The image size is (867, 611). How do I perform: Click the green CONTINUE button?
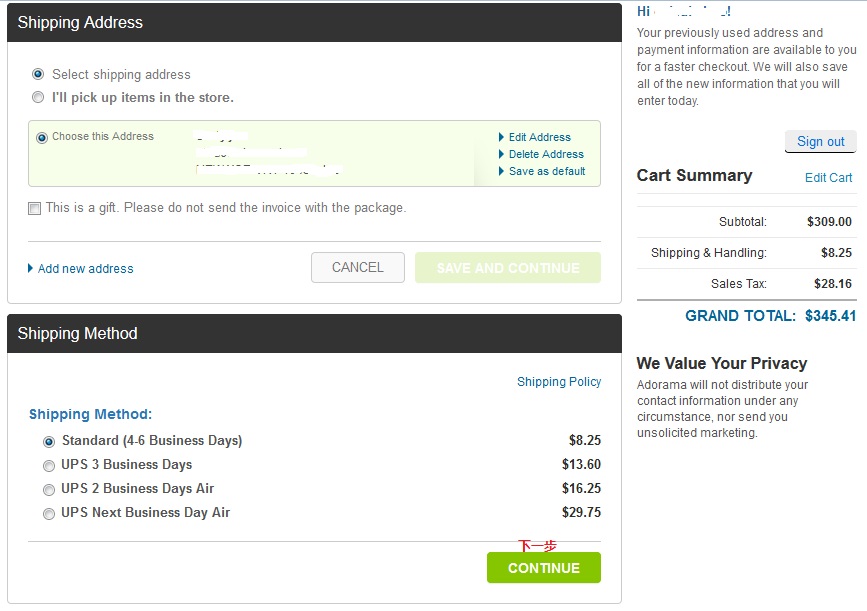[543, 568]
